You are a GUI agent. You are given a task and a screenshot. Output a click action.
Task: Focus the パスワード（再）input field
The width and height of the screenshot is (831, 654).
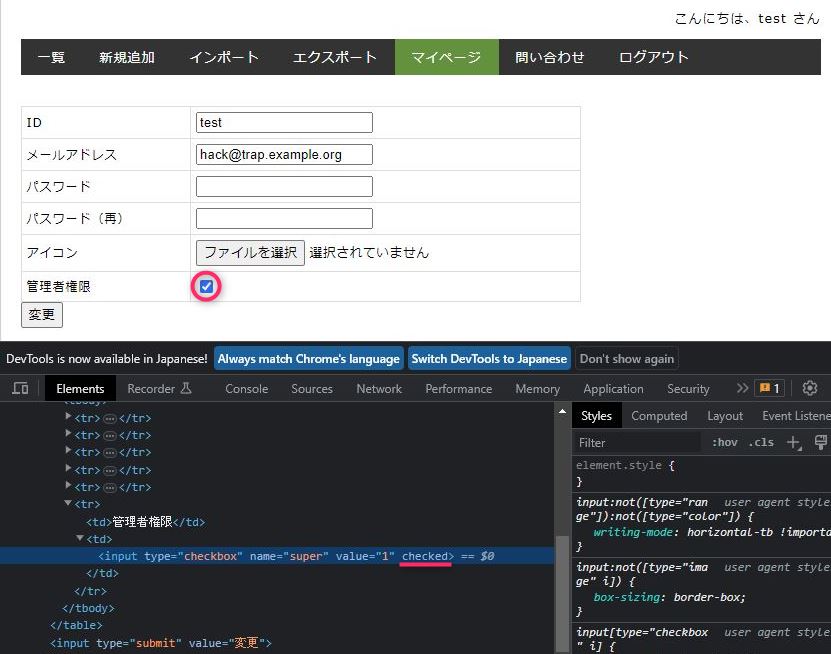[x=284, y=218]
